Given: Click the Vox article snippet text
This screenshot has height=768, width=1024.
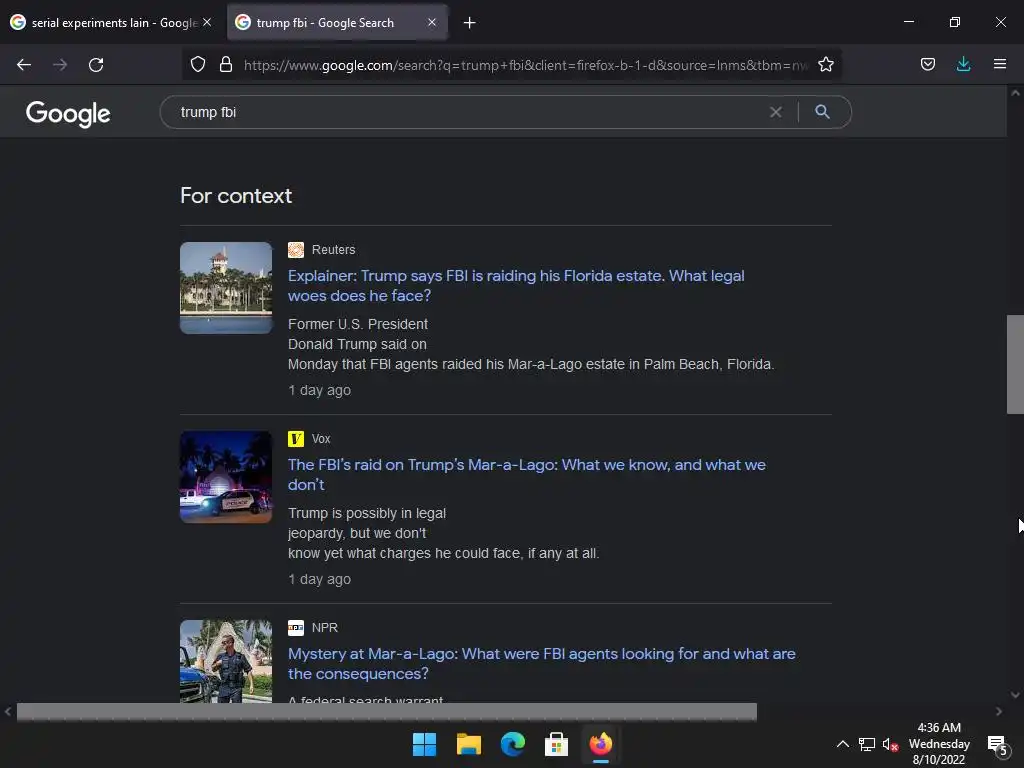Looking at the screenshot, I should pos(443,534).
